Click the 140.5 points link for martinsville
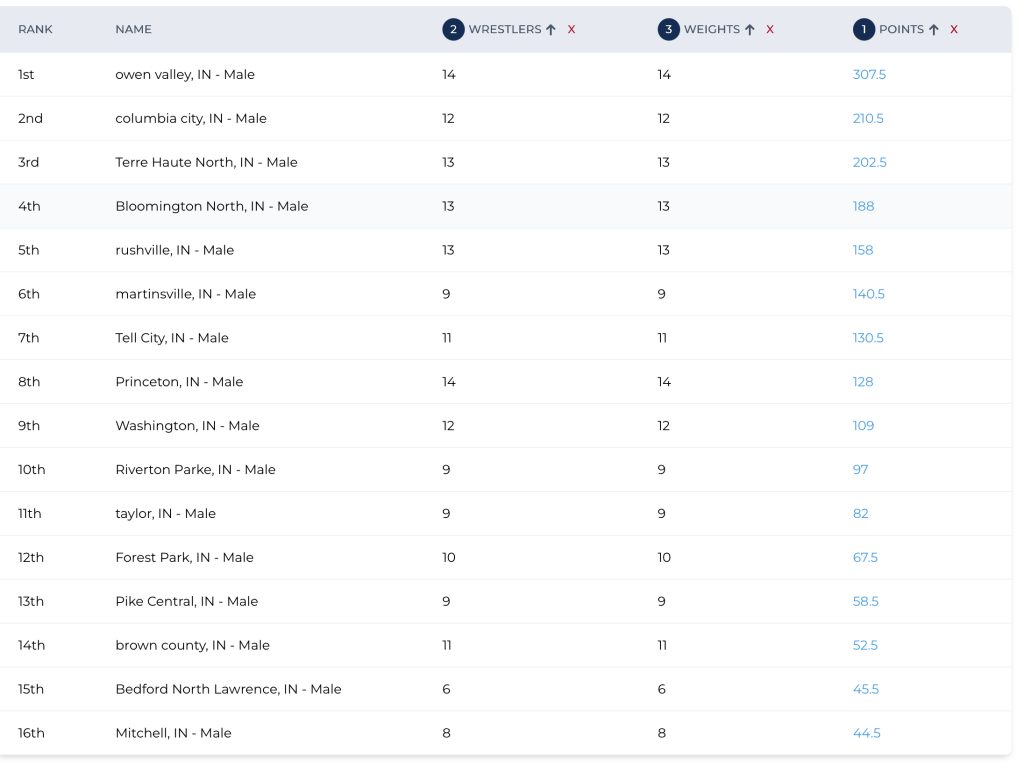This screenshot has width=1024, height=766. (x=868, y=295)
